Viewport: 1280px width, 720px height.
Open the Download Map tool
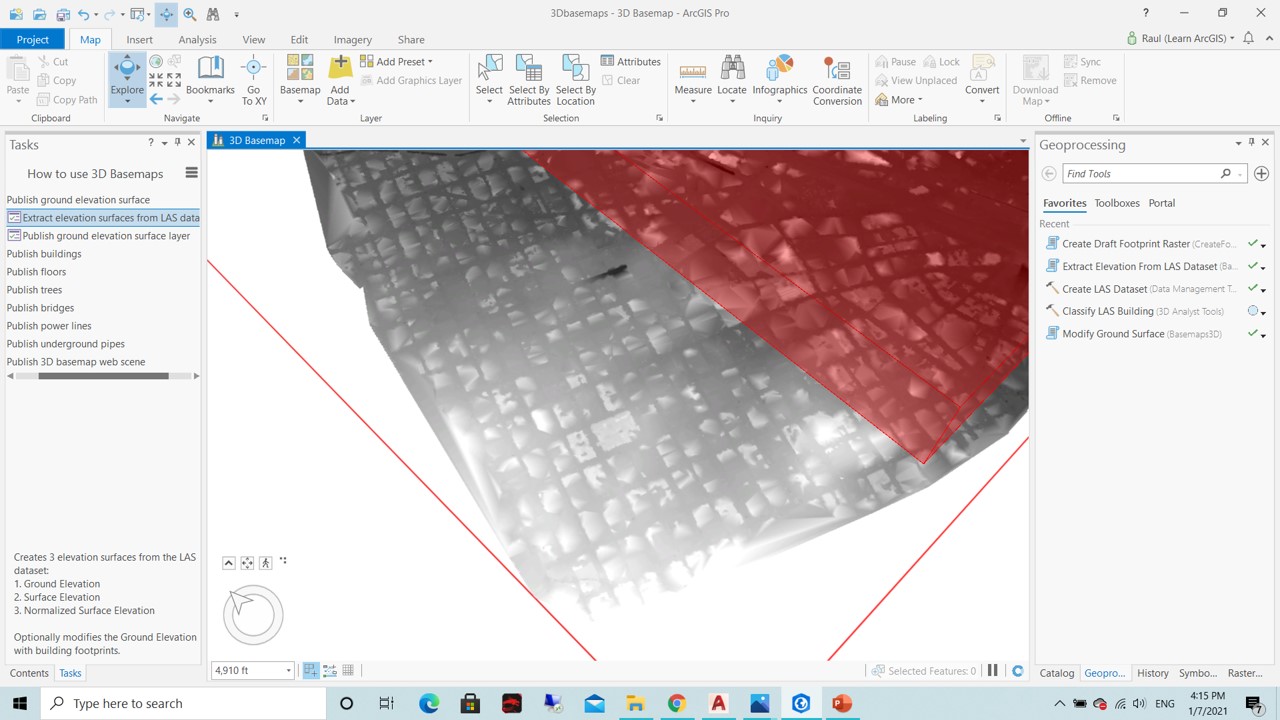[x=1035, y=80]
